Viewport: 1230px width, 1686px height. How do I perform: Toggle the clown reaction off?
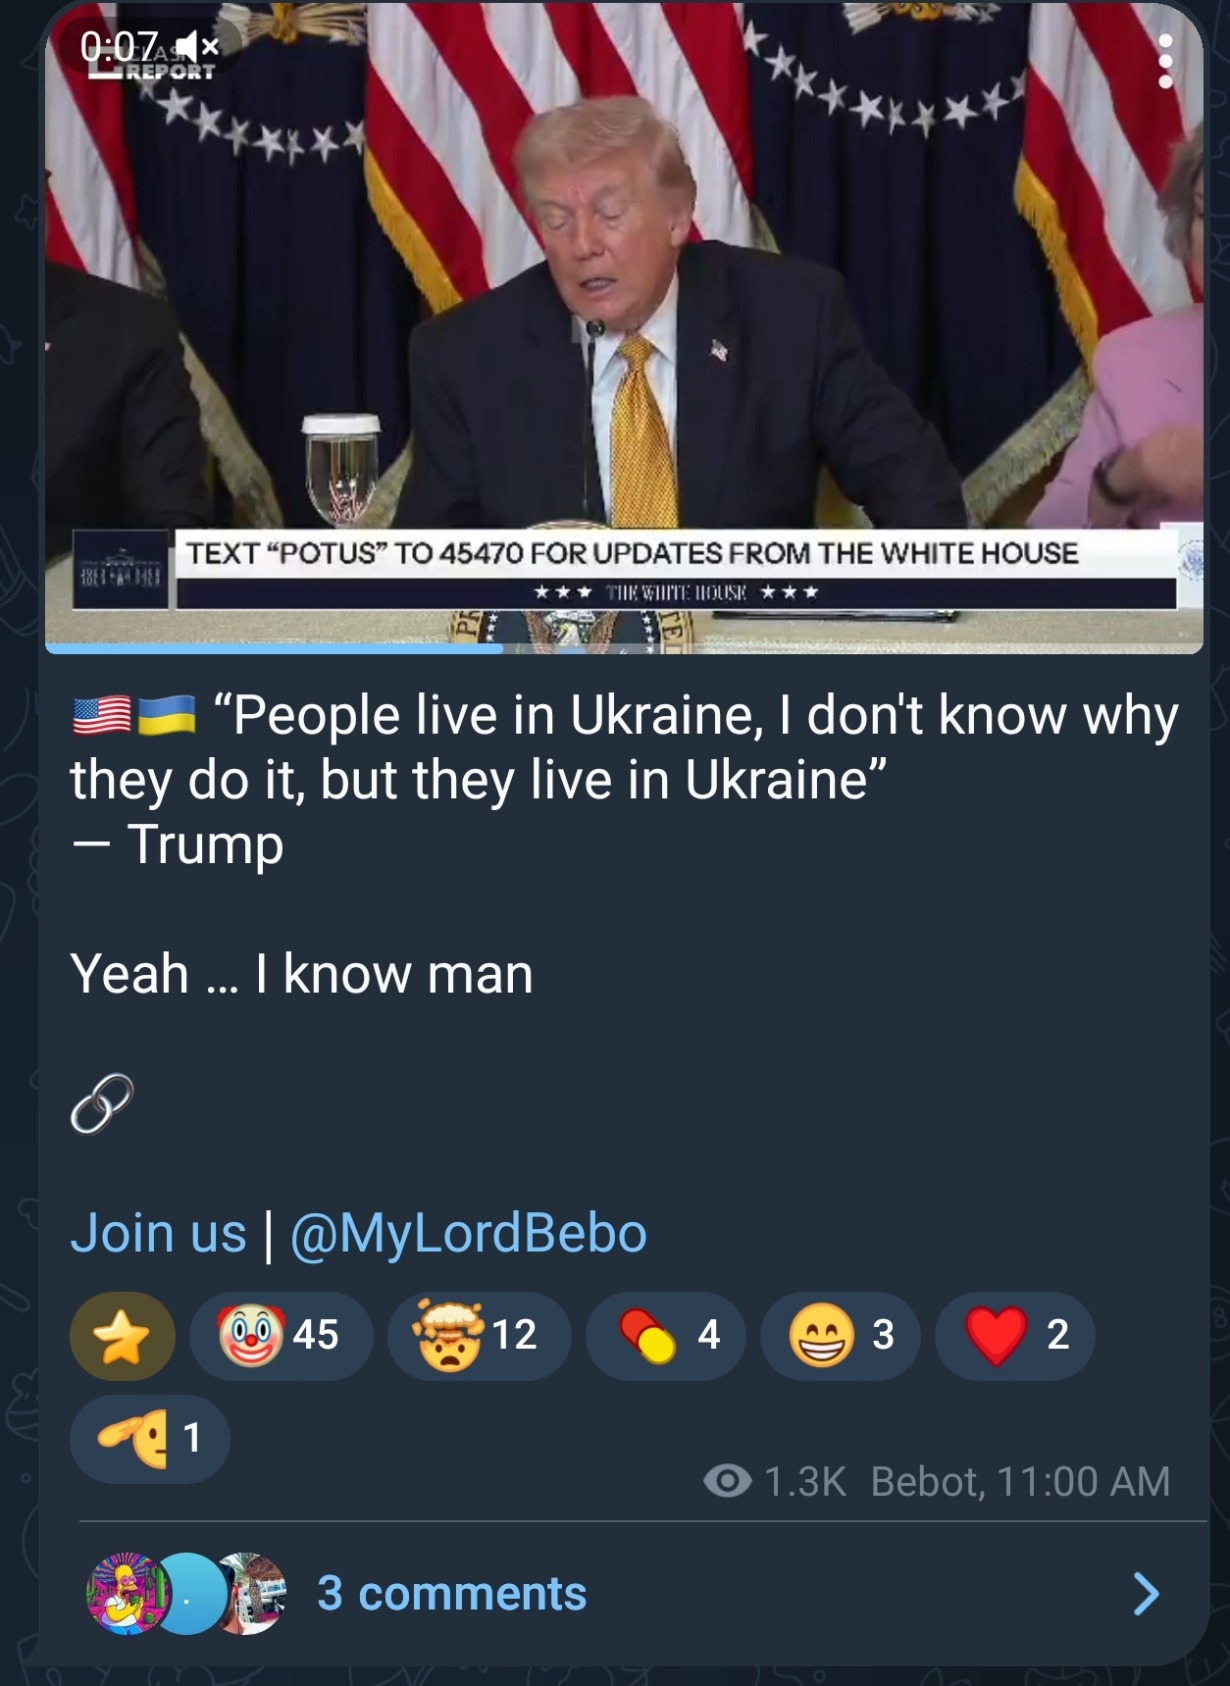pos(280,1334)
